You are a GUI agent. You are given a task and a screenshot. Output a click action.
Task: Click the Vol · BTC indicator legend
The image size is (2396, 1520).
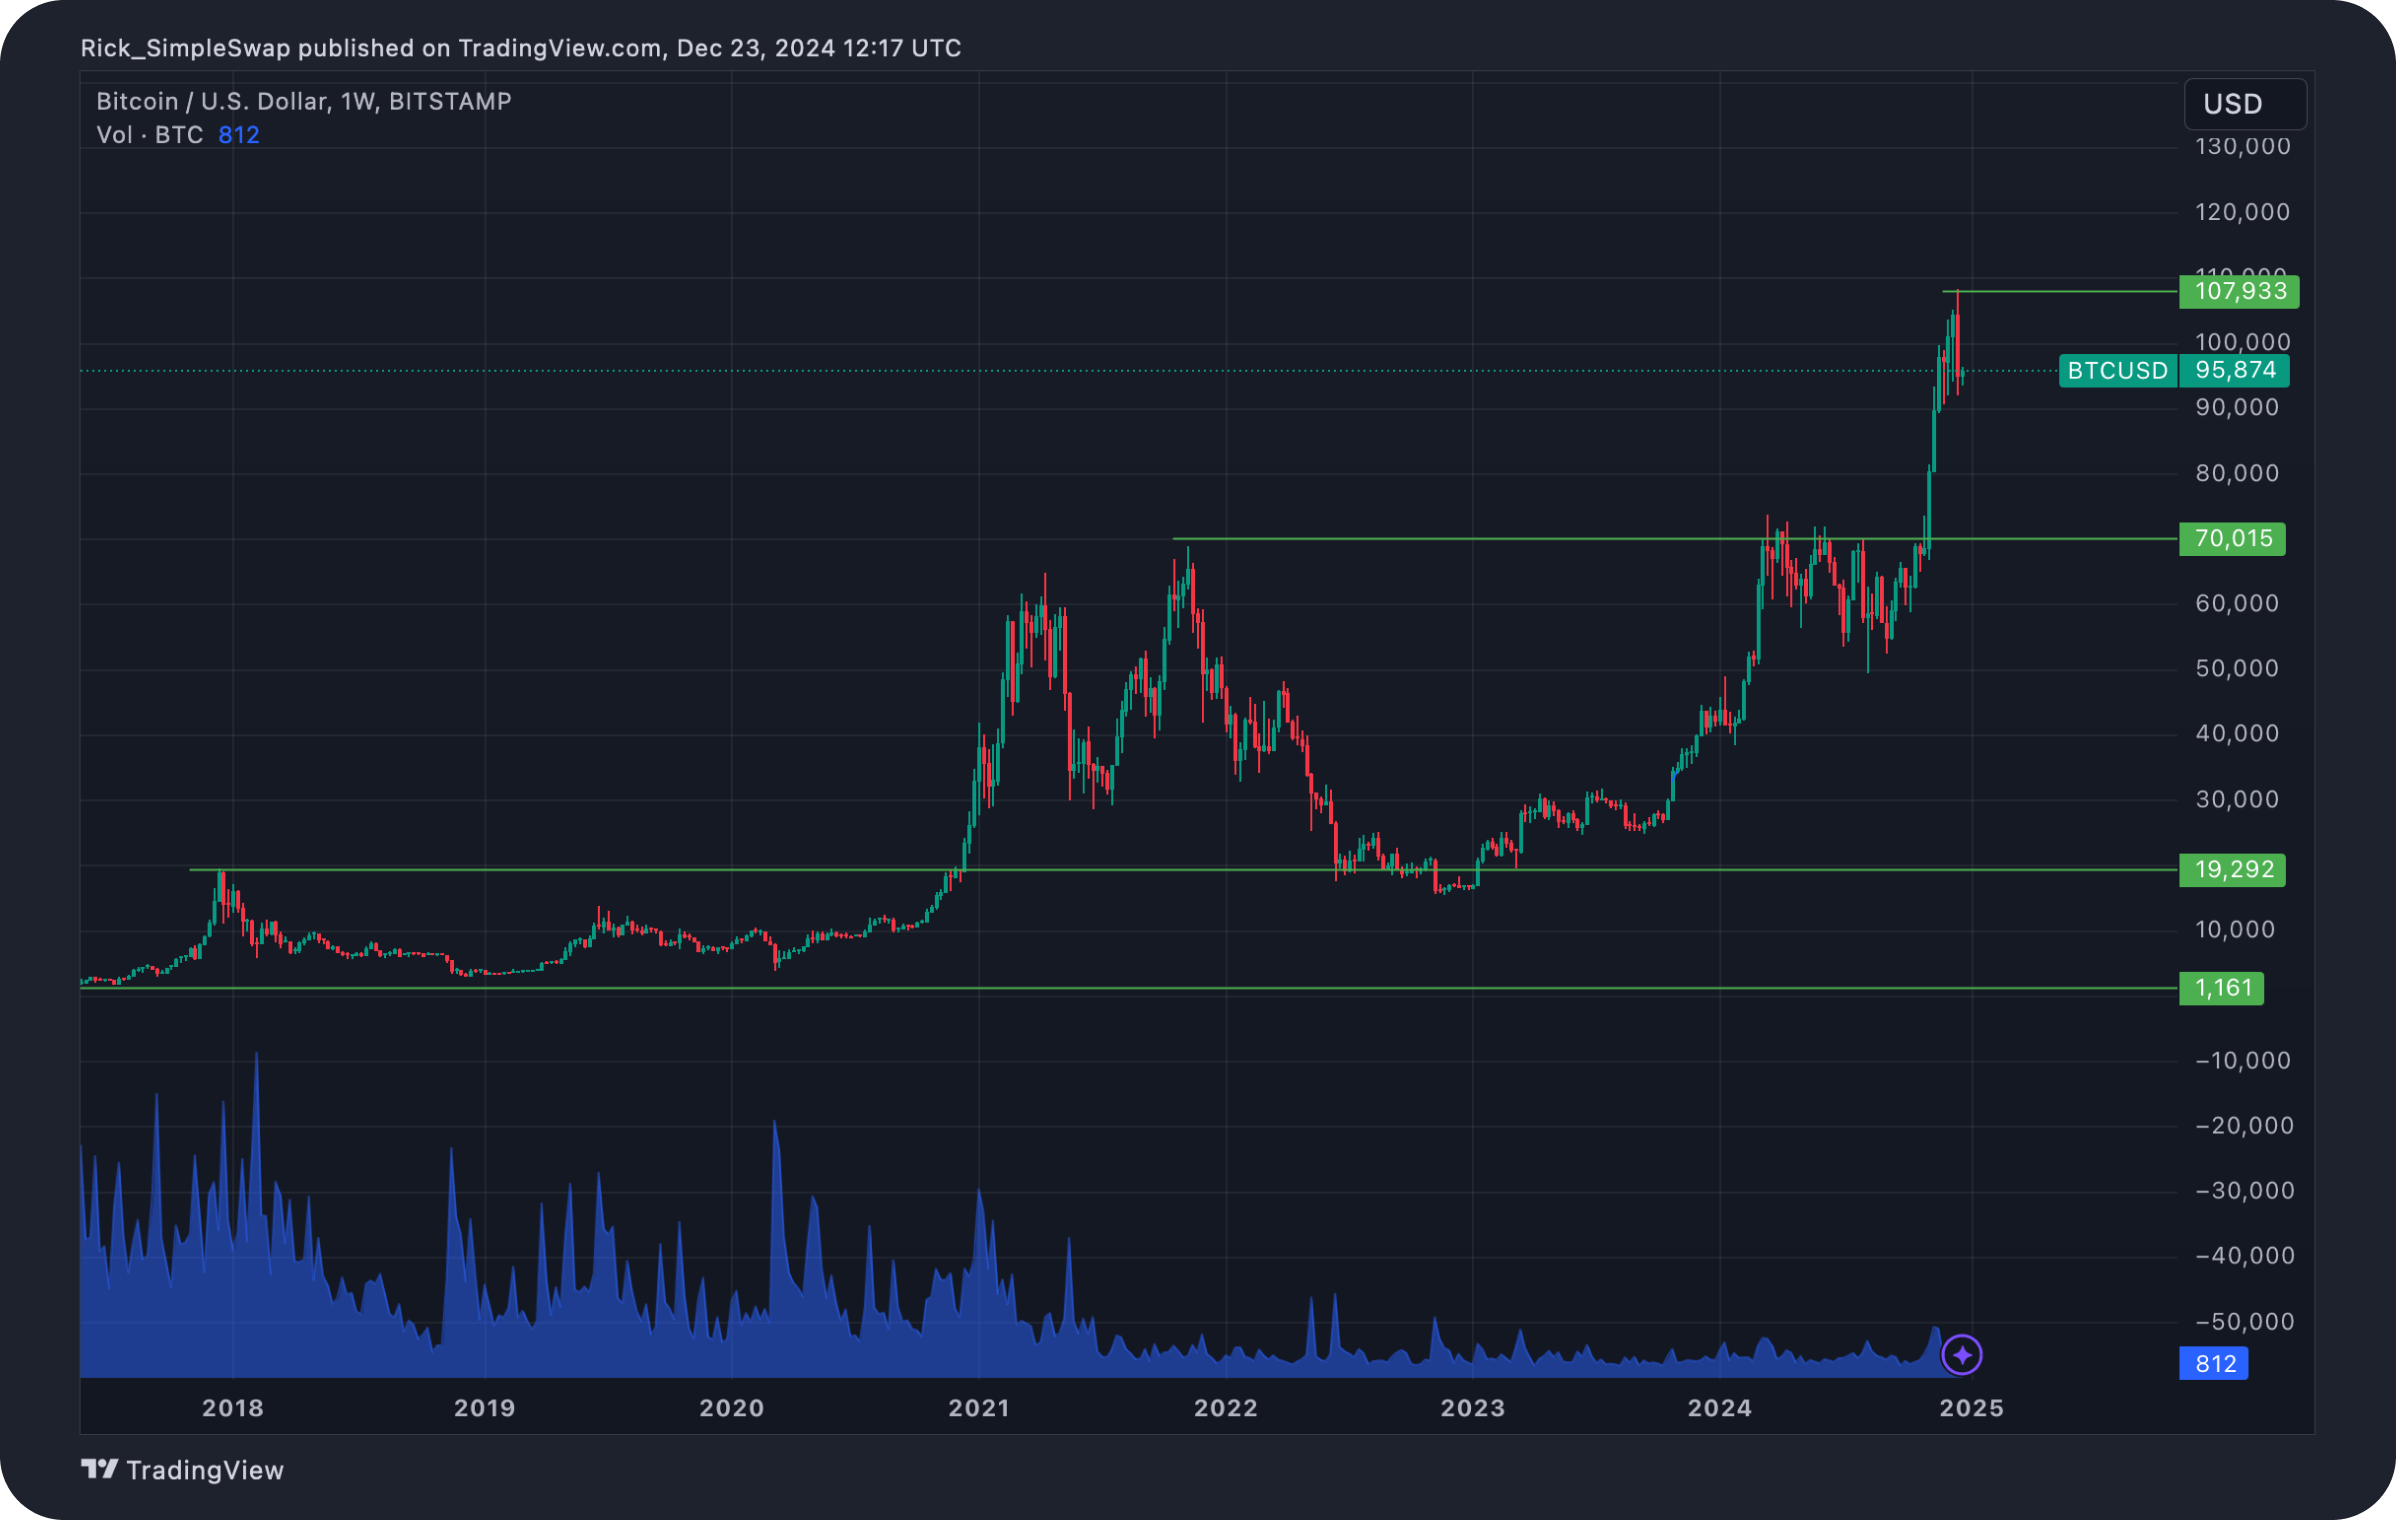[150, 135]
